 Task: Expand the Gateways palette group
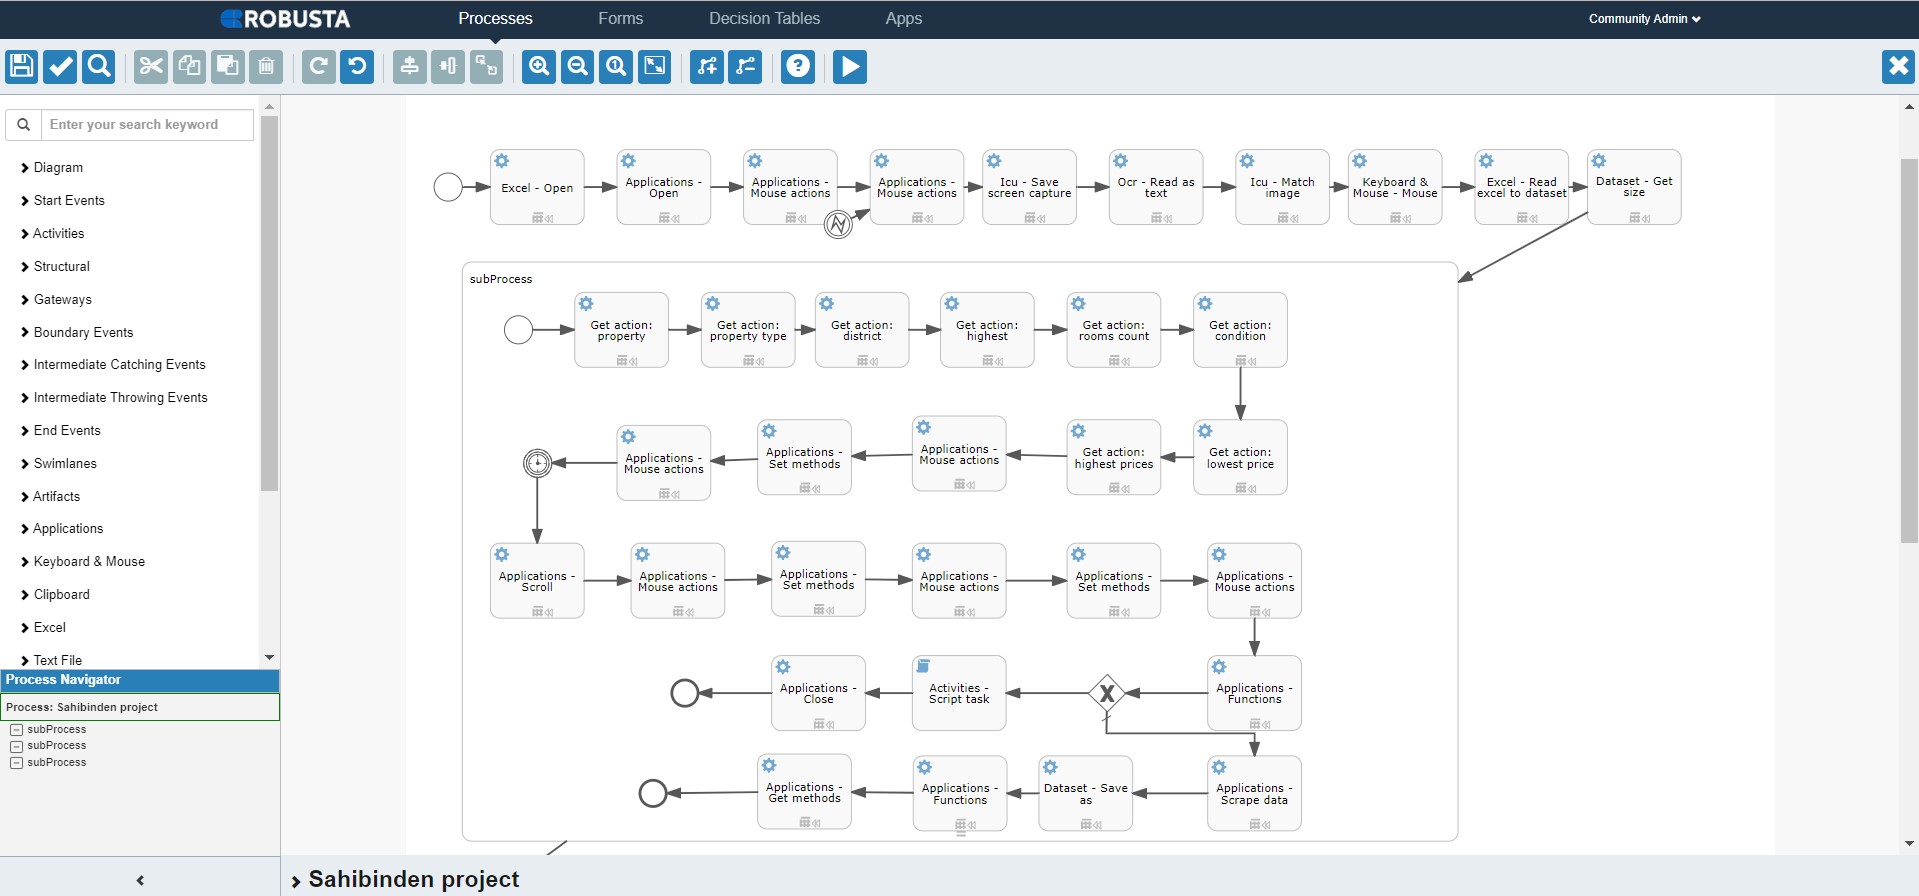click(62, 299)
